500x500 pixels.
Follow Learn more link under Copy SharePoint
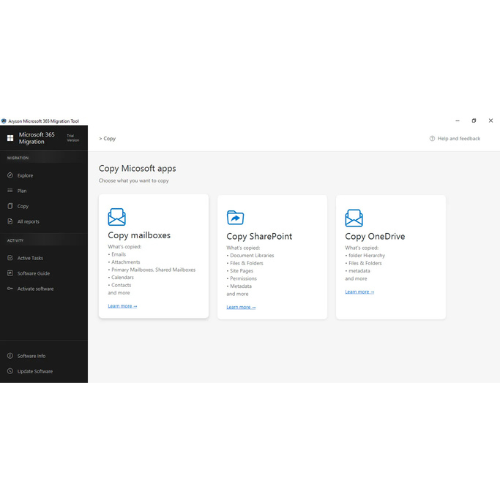(x=241, y=307)
